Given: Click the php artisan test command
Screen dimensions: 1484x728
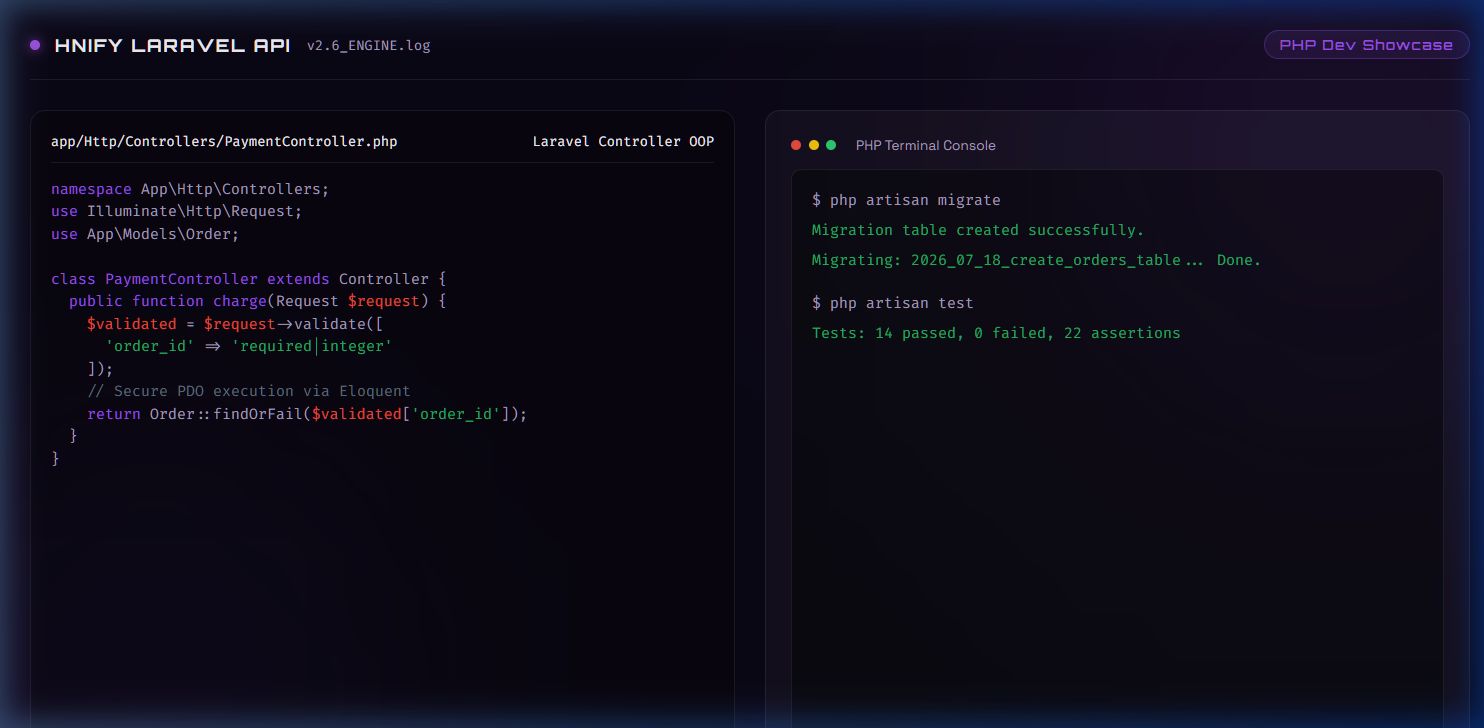Looking at the screenshot, I should point(893,303).
